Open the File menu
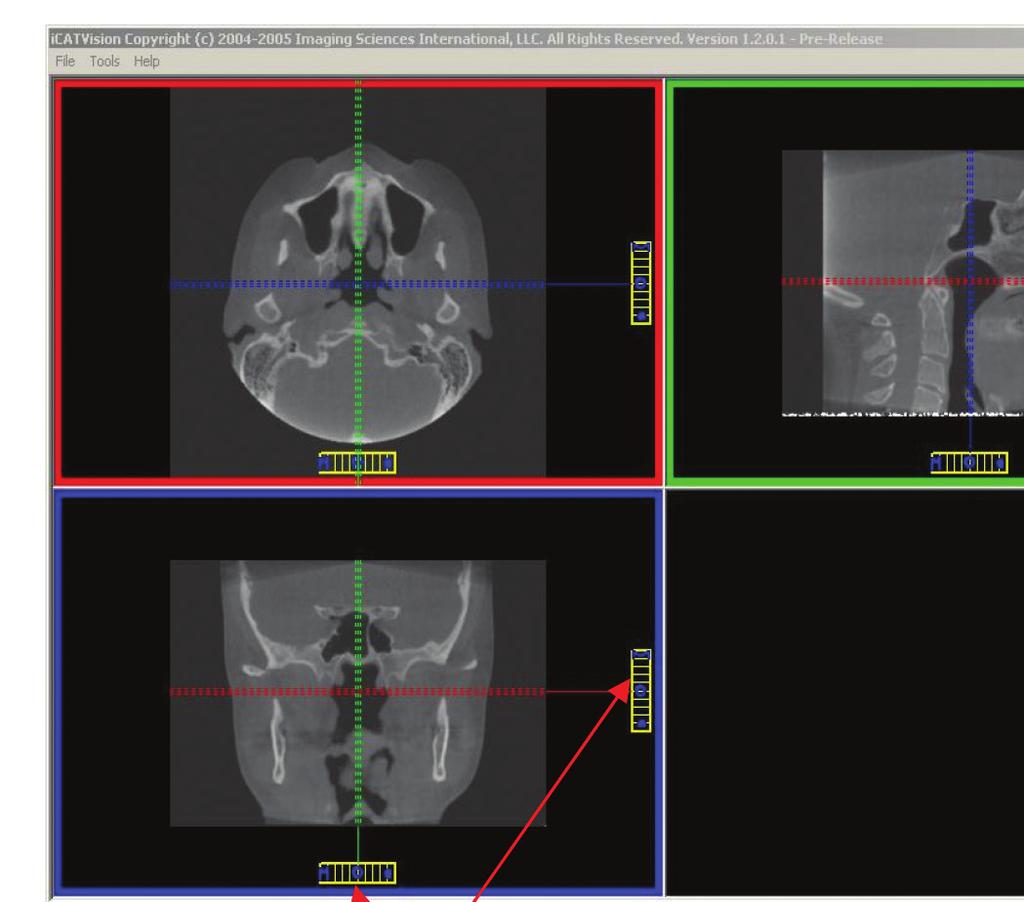1024x902 pixels. point(65,61)
